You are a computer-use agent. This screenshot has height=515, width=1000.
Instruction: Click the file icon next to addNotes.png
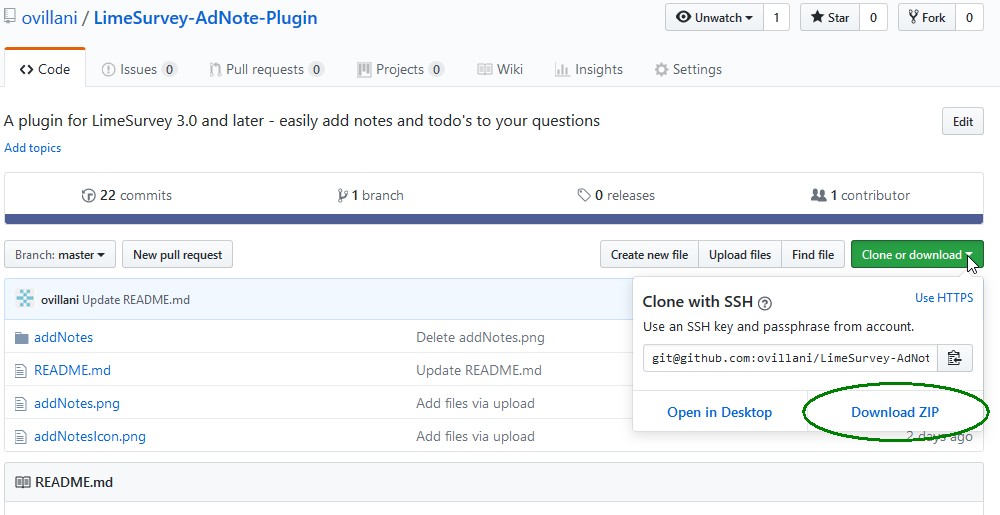[21, 404]
